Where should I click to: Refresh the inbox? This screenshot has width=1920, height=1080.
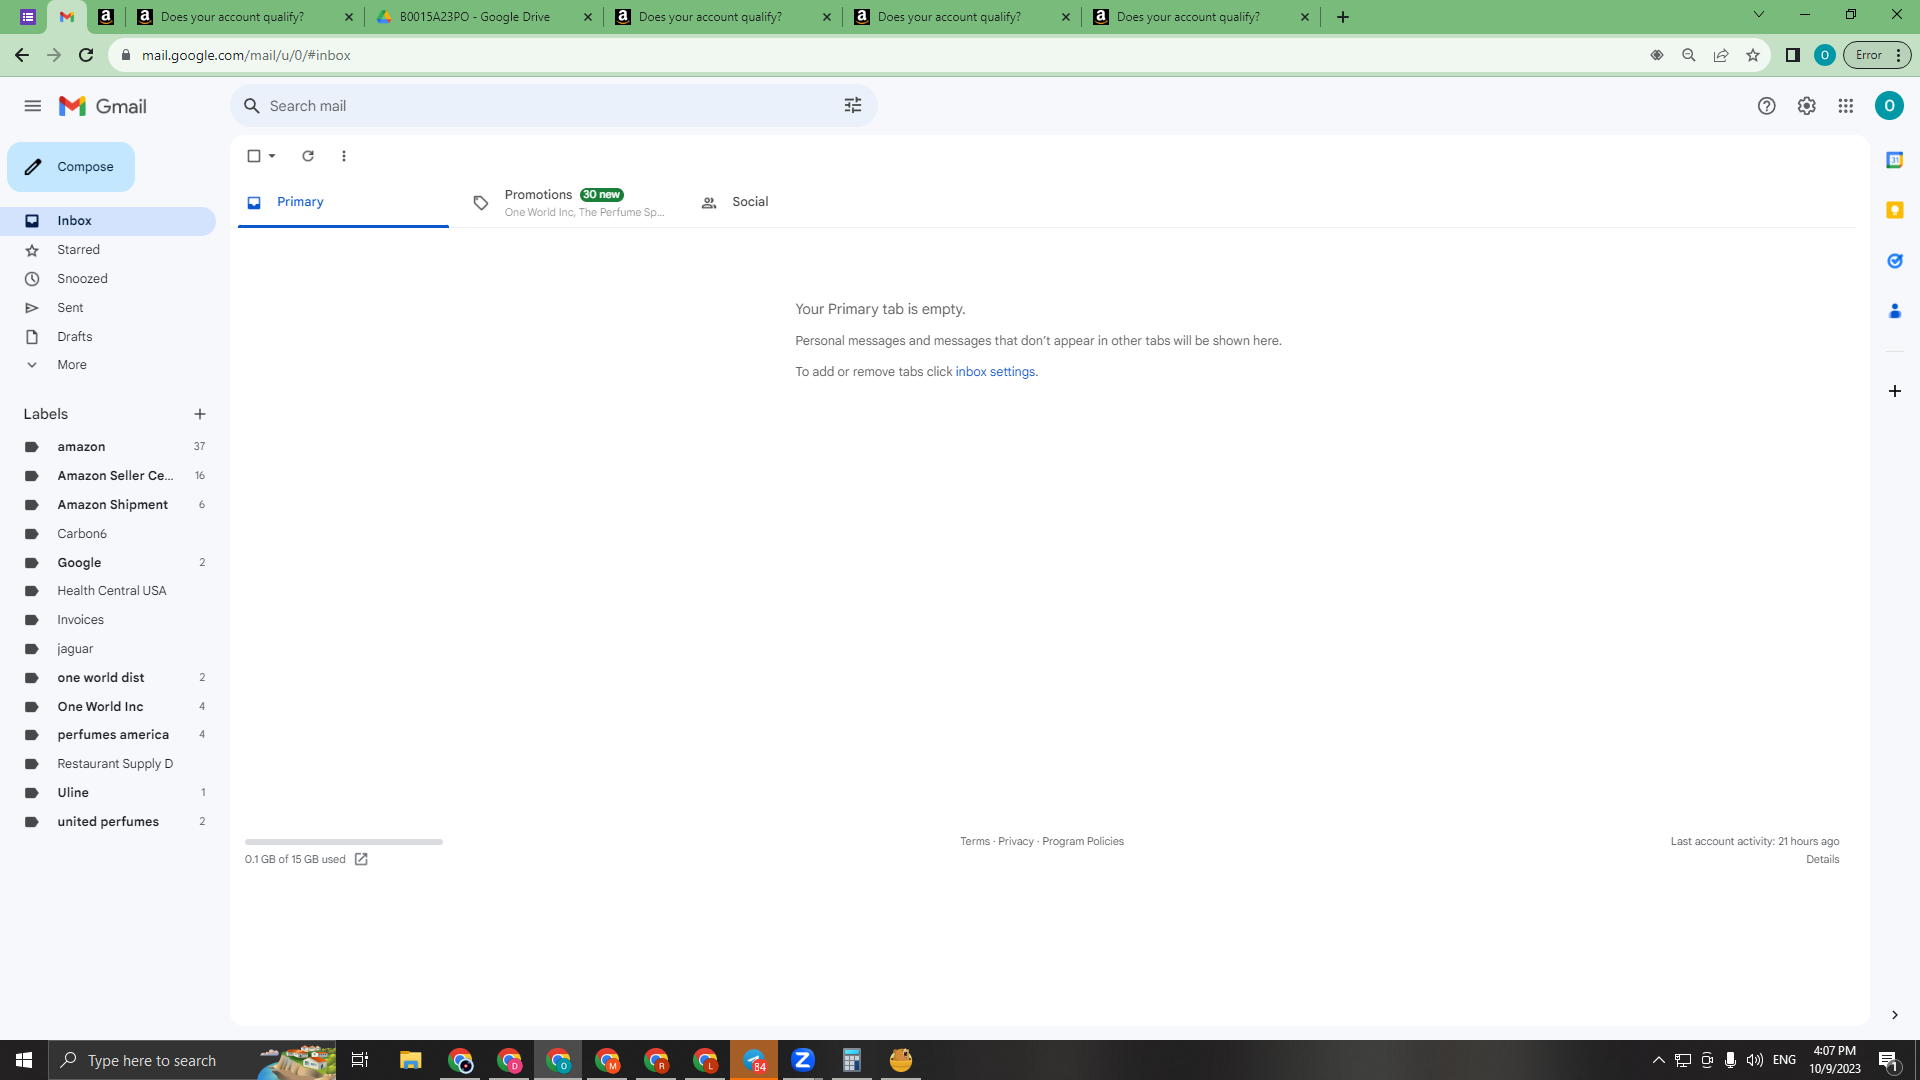pos(308,156)
